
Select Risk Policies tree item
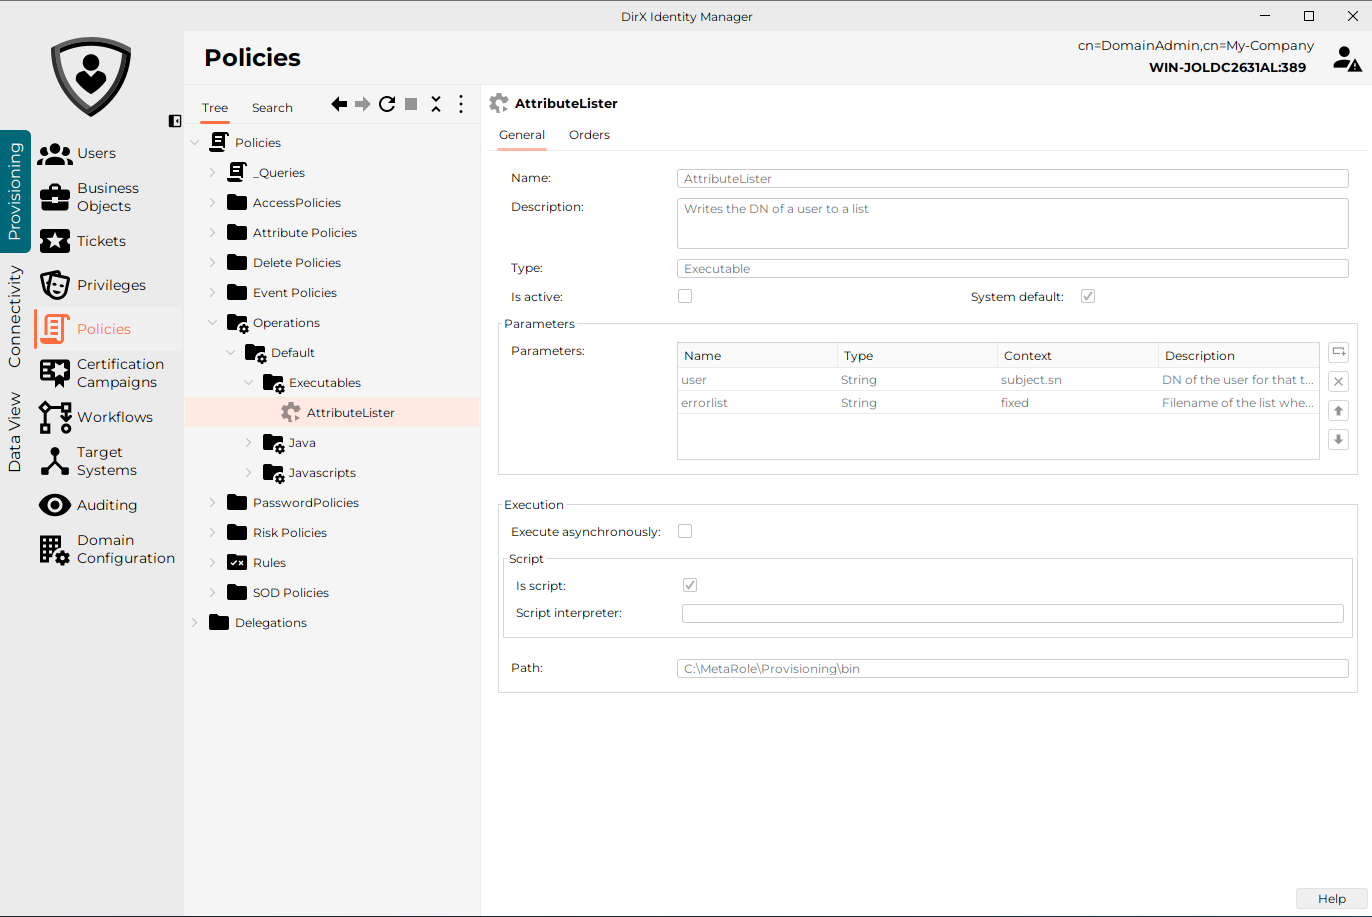click(290, 532)
